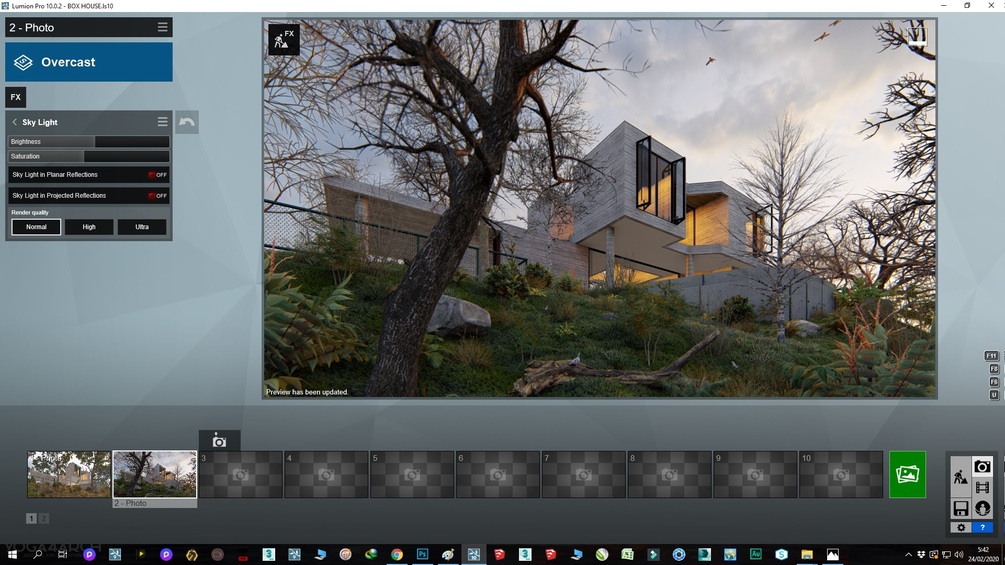Undo the last Sky Light change
Screen dimensions: 1005x565
[187, 122]
